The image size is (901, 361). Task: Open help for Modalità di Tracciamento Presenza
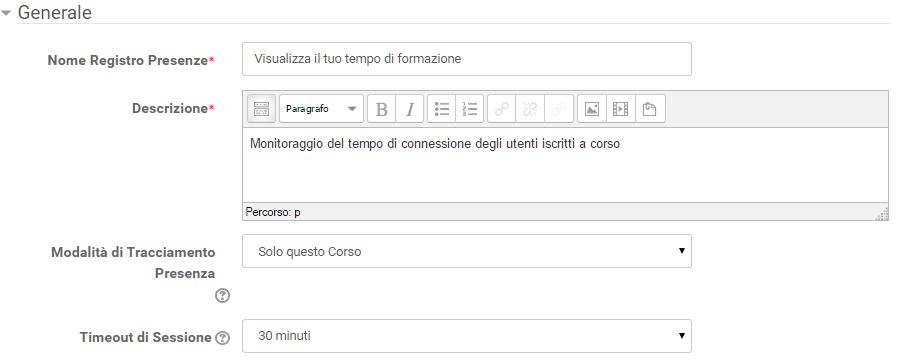[x=222, y=296]
